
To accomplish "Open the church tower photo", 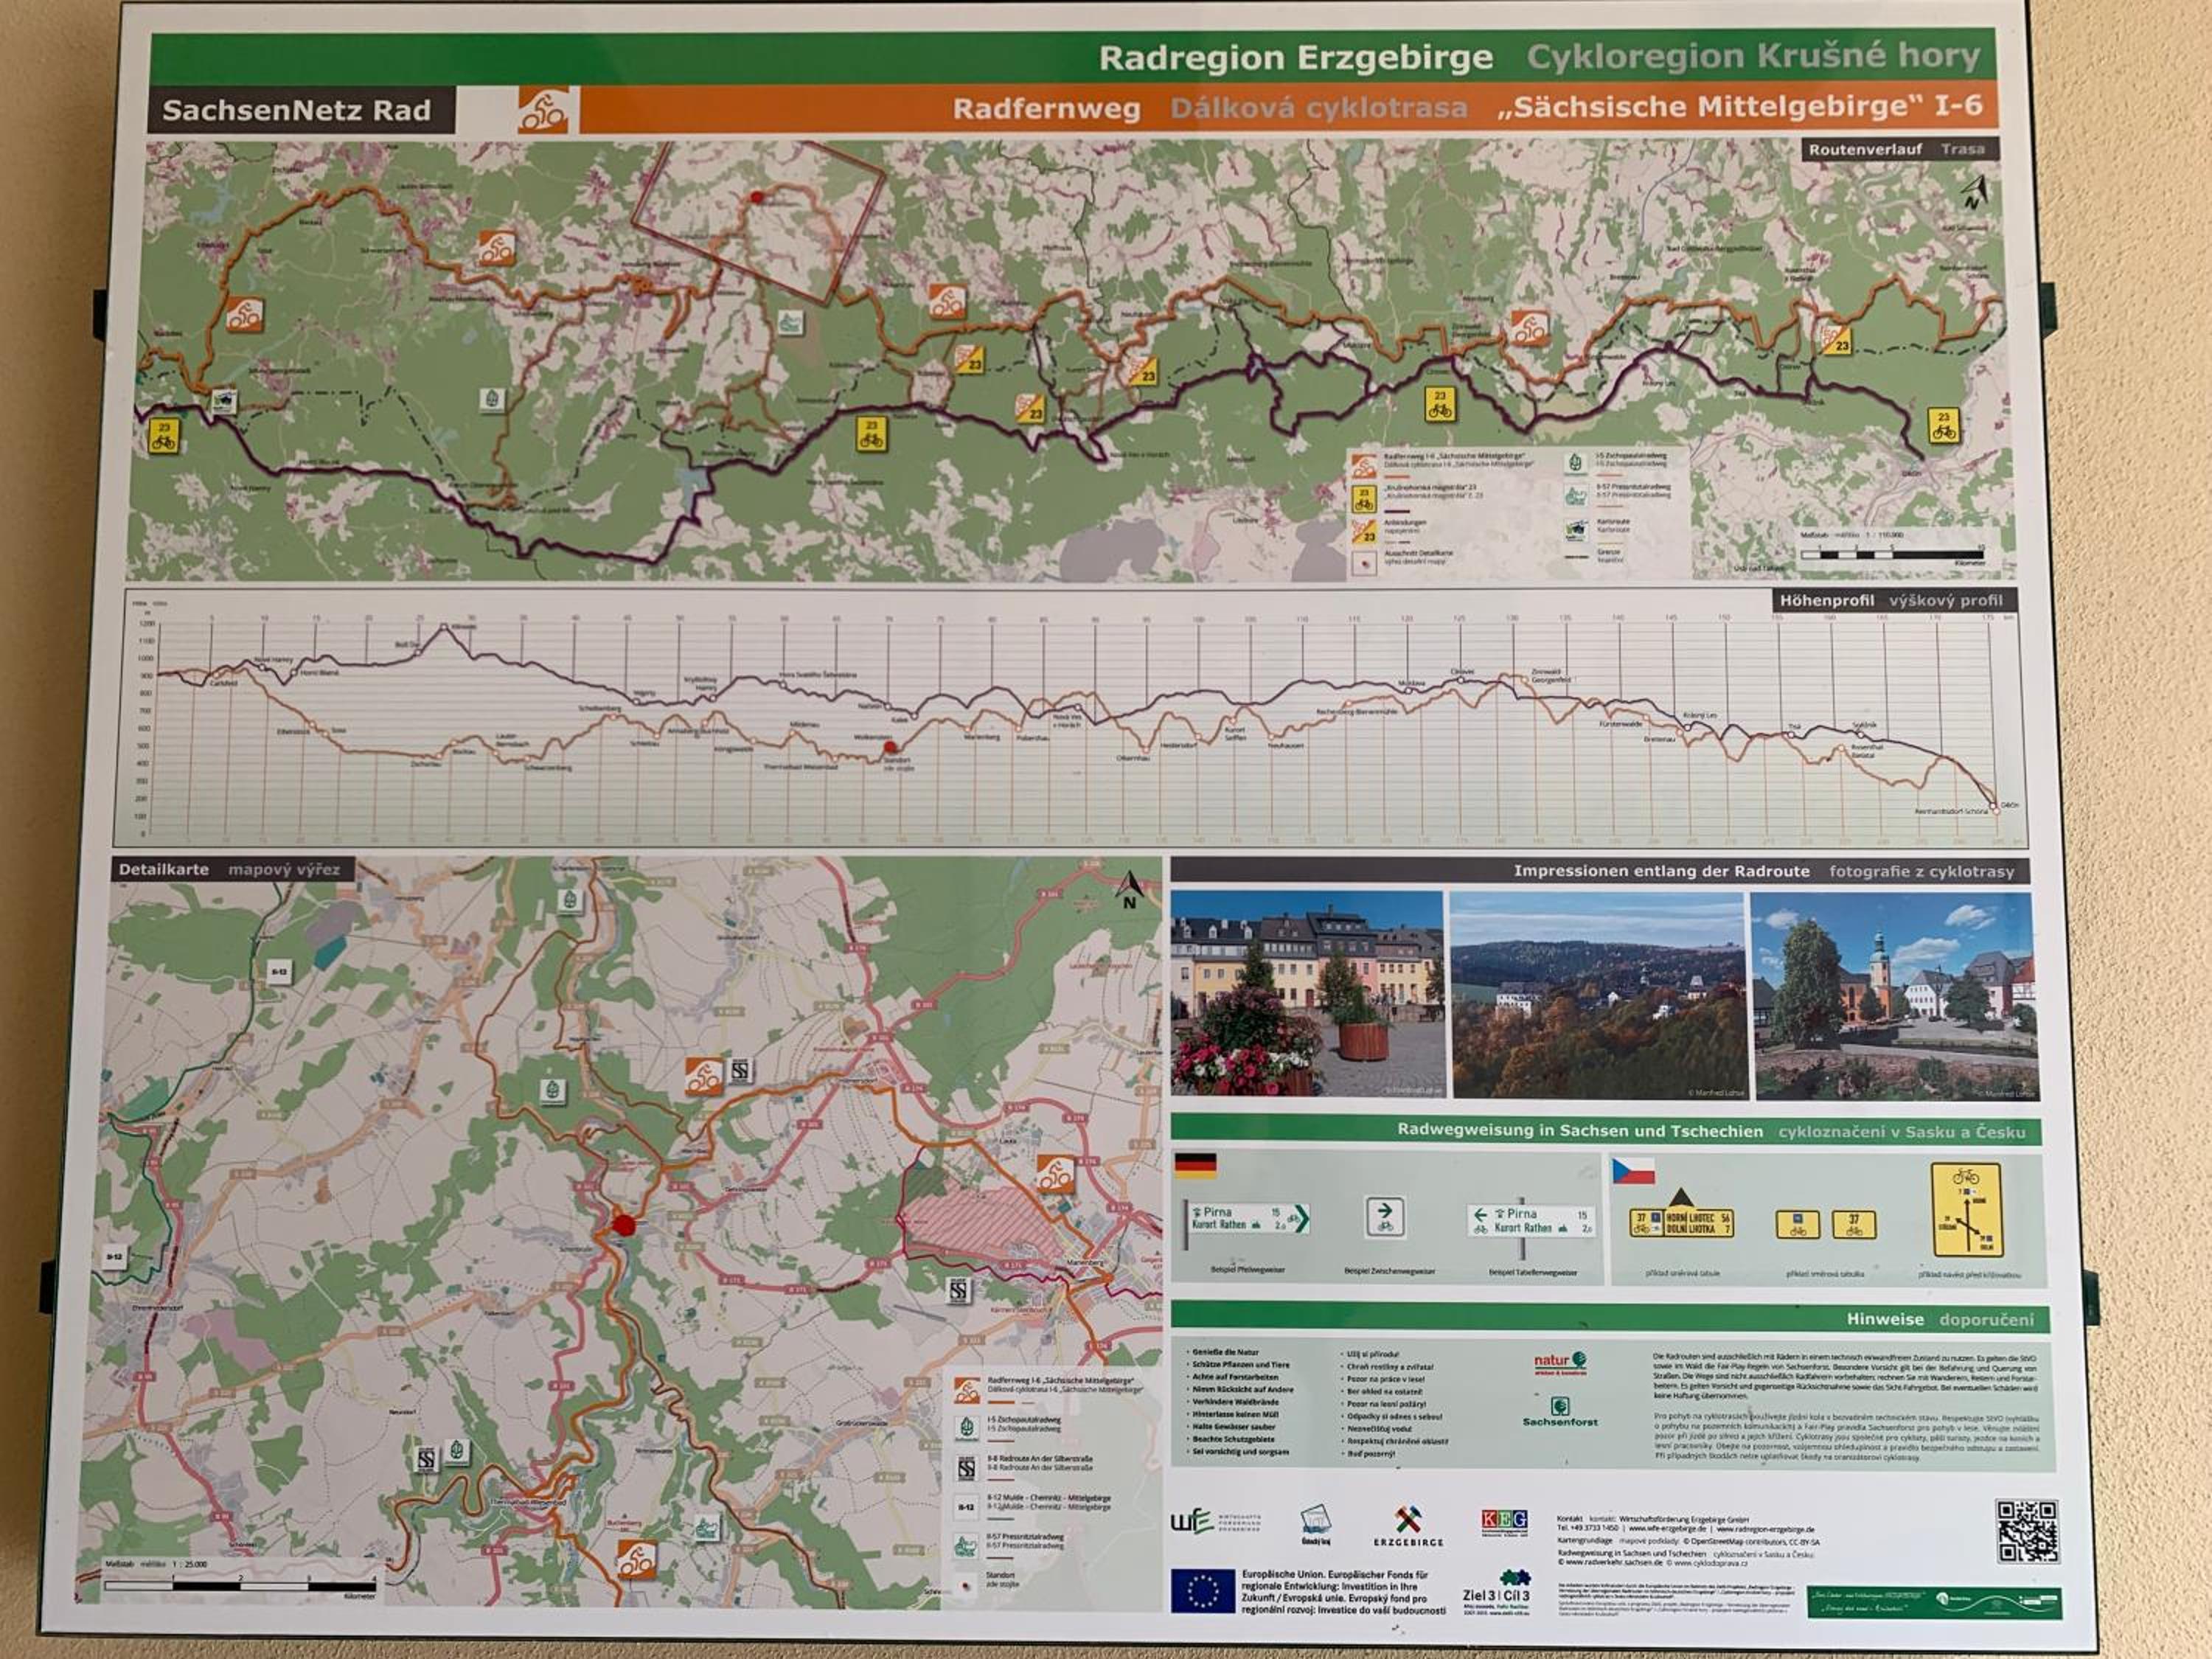I will tap(1894, 996).
